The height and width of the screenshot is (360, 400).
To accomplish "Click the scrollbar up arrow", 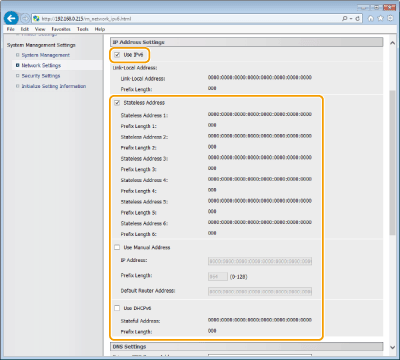I will pyautogui.click(x=392, y=44).
